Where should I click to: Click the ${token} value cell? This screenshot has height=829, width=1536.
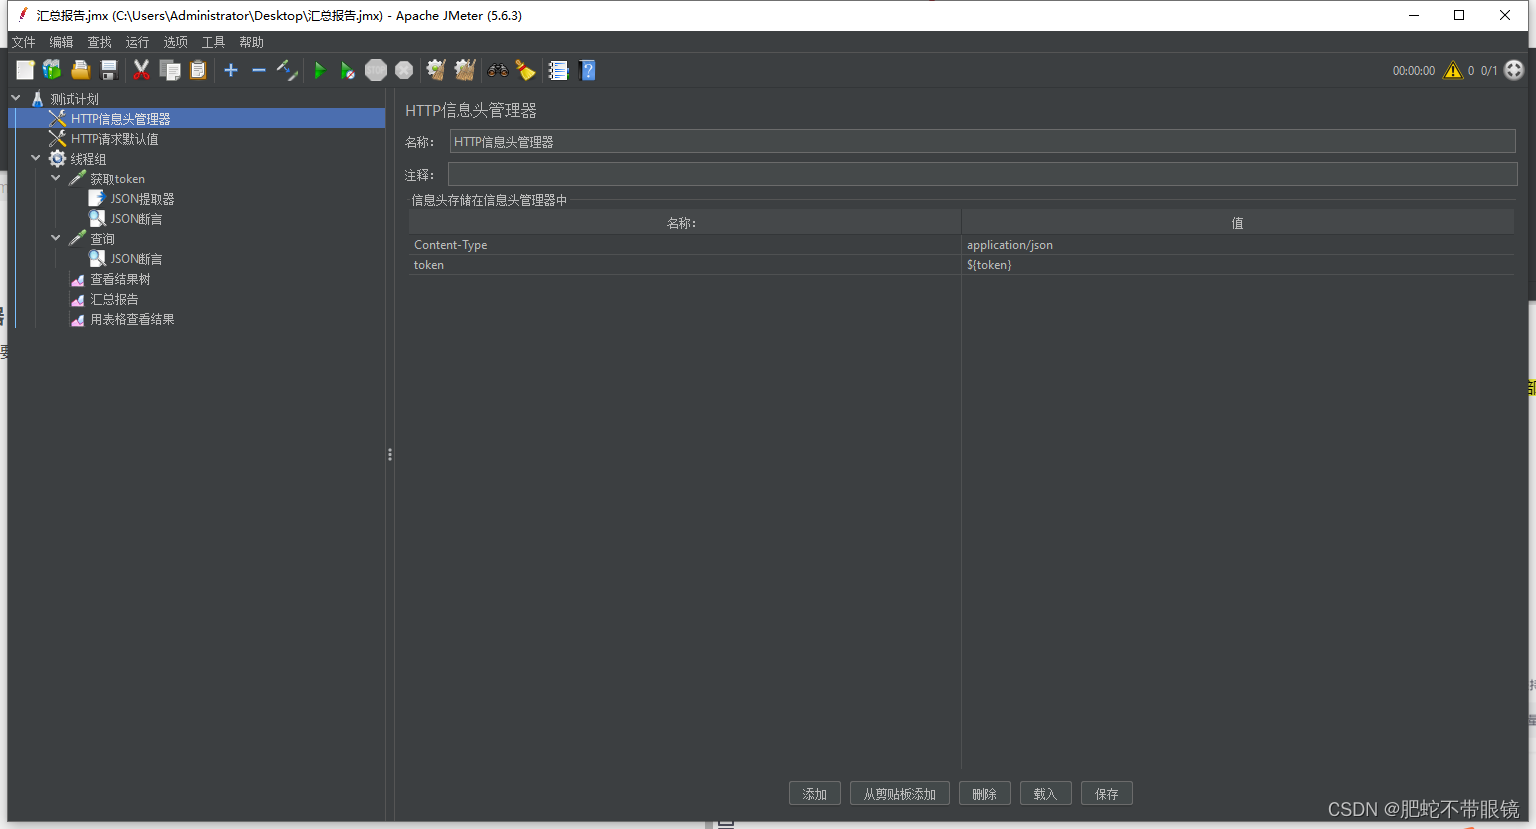(x=1238, y=265)
